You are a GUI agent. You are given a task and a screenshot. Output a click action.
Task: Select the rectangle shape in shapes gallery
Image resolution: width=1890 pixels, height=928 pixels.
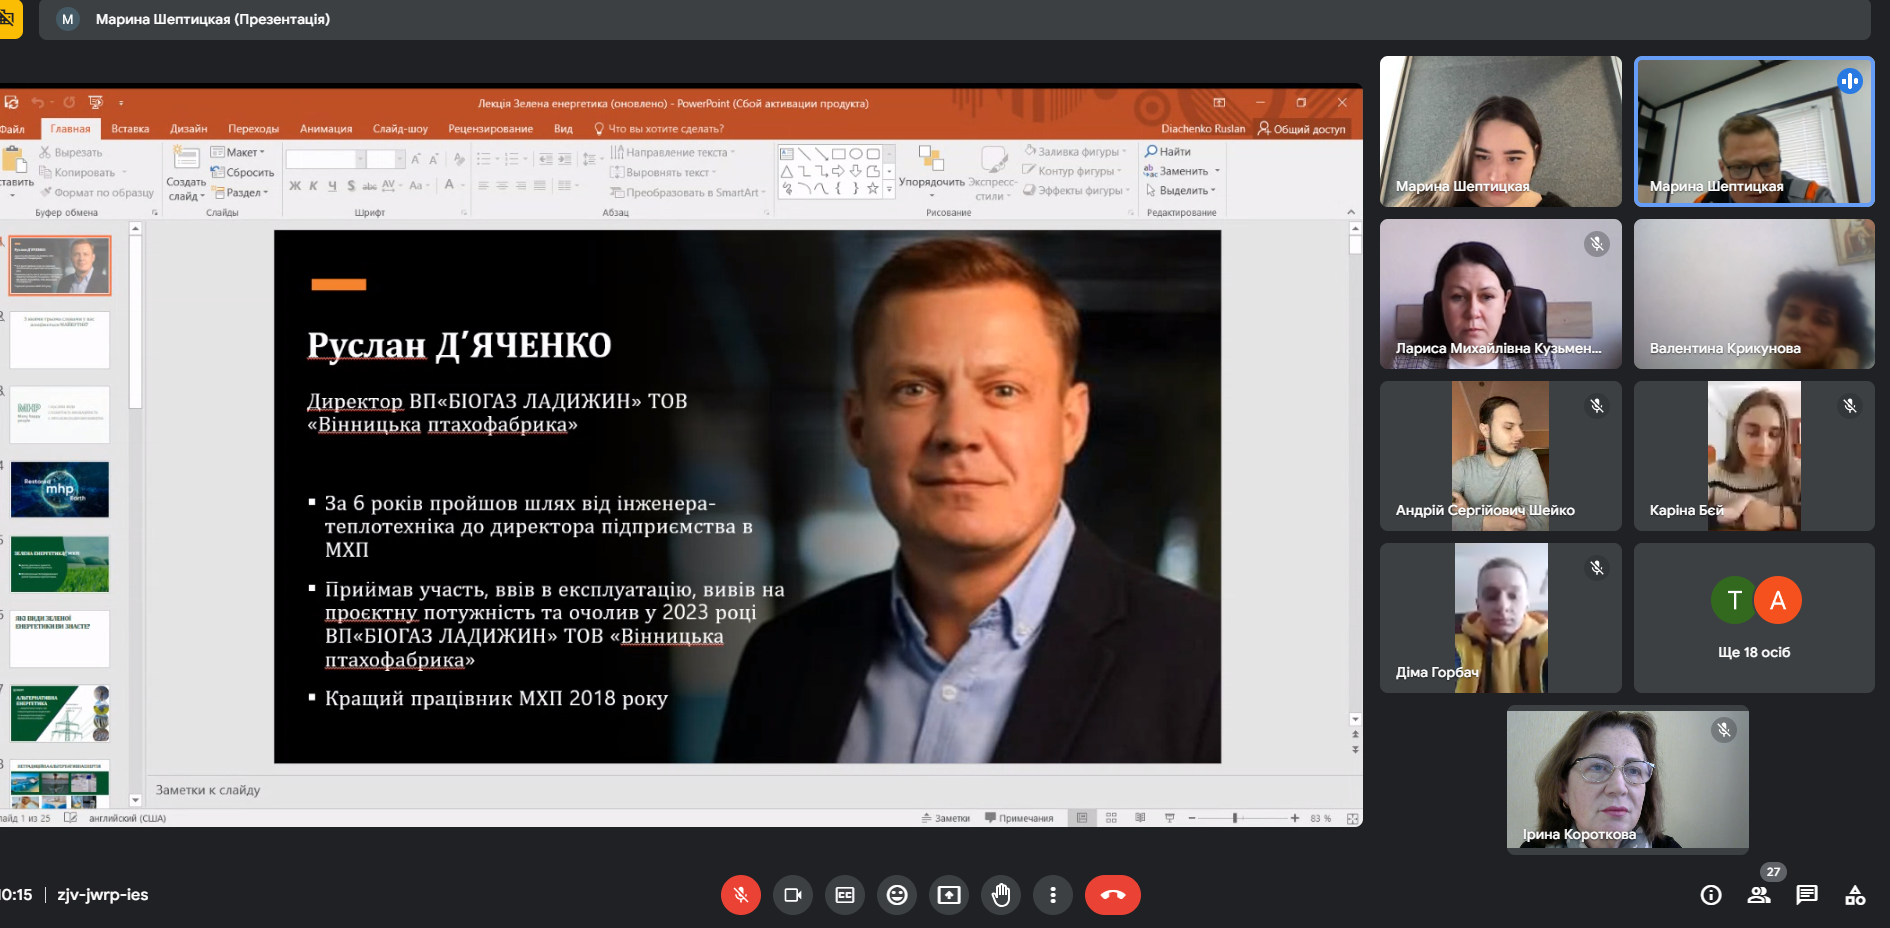click(x=838, y=154)
